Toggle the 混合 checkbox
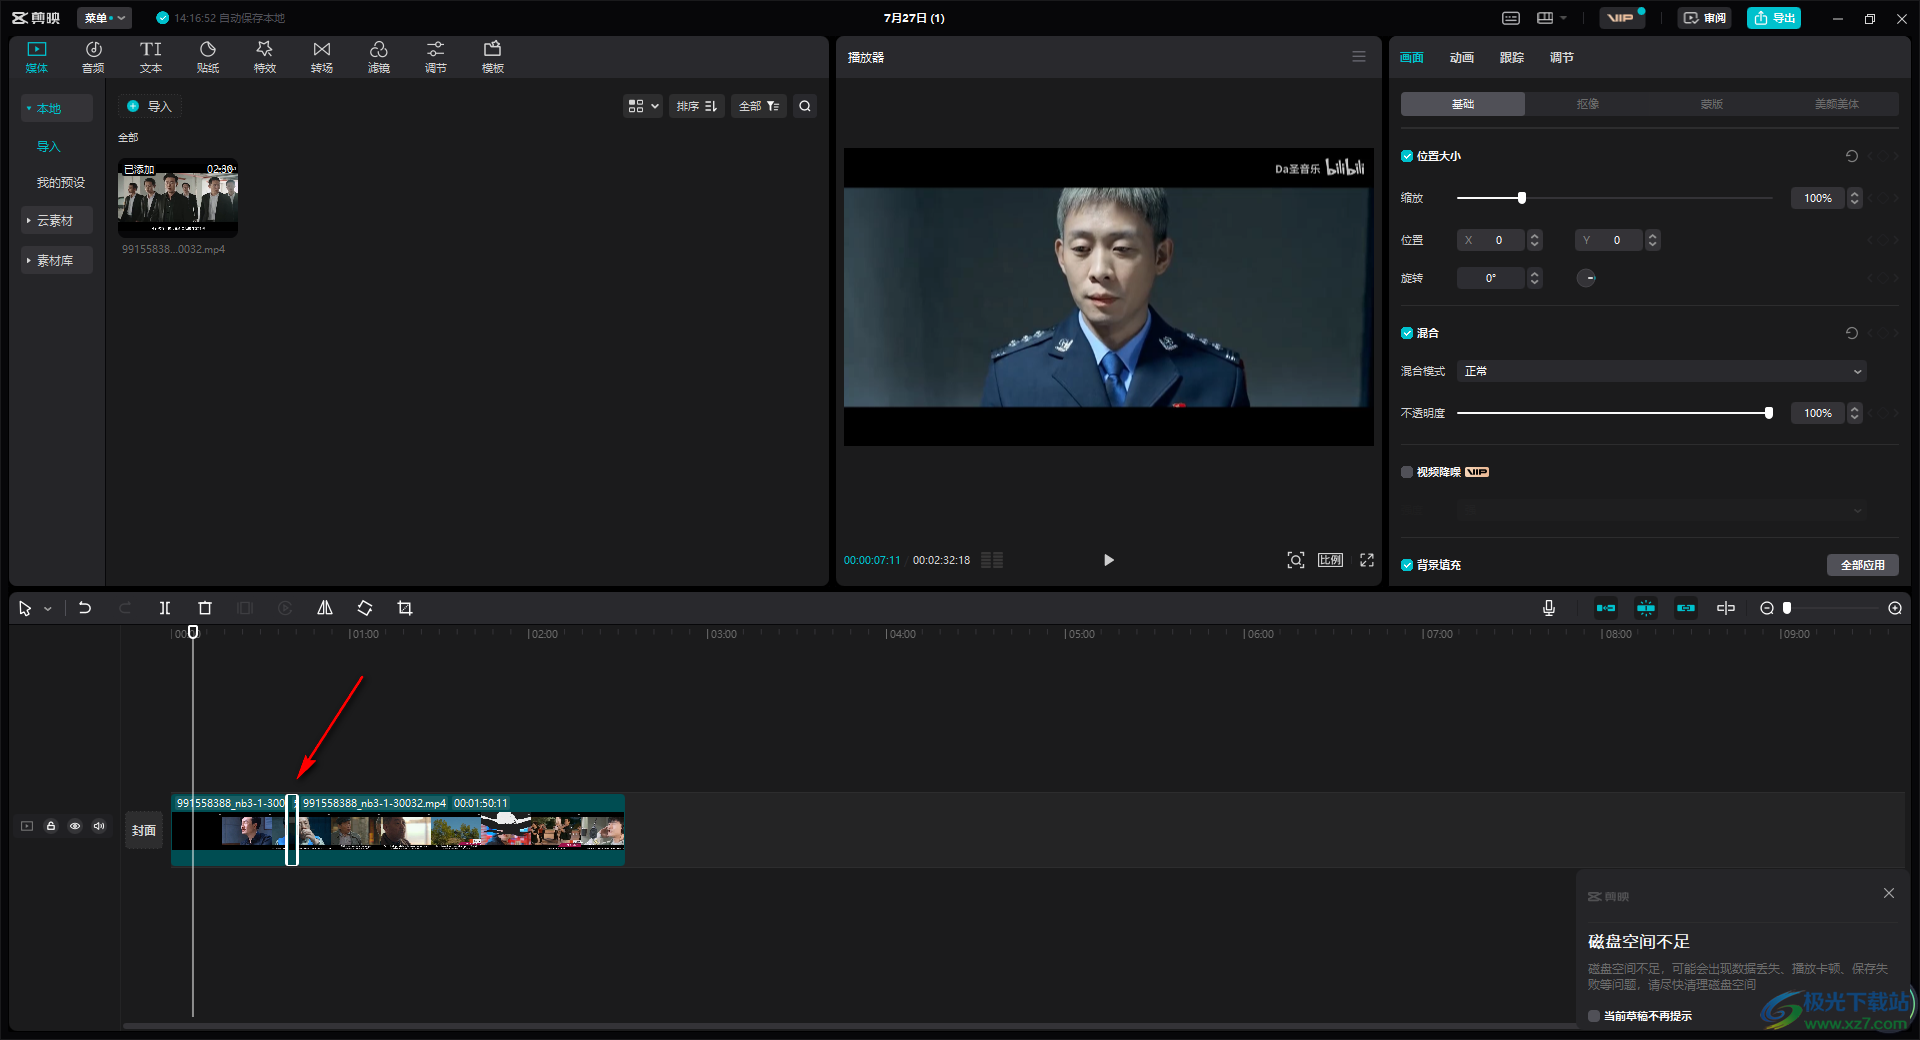 click(1407, 333)
